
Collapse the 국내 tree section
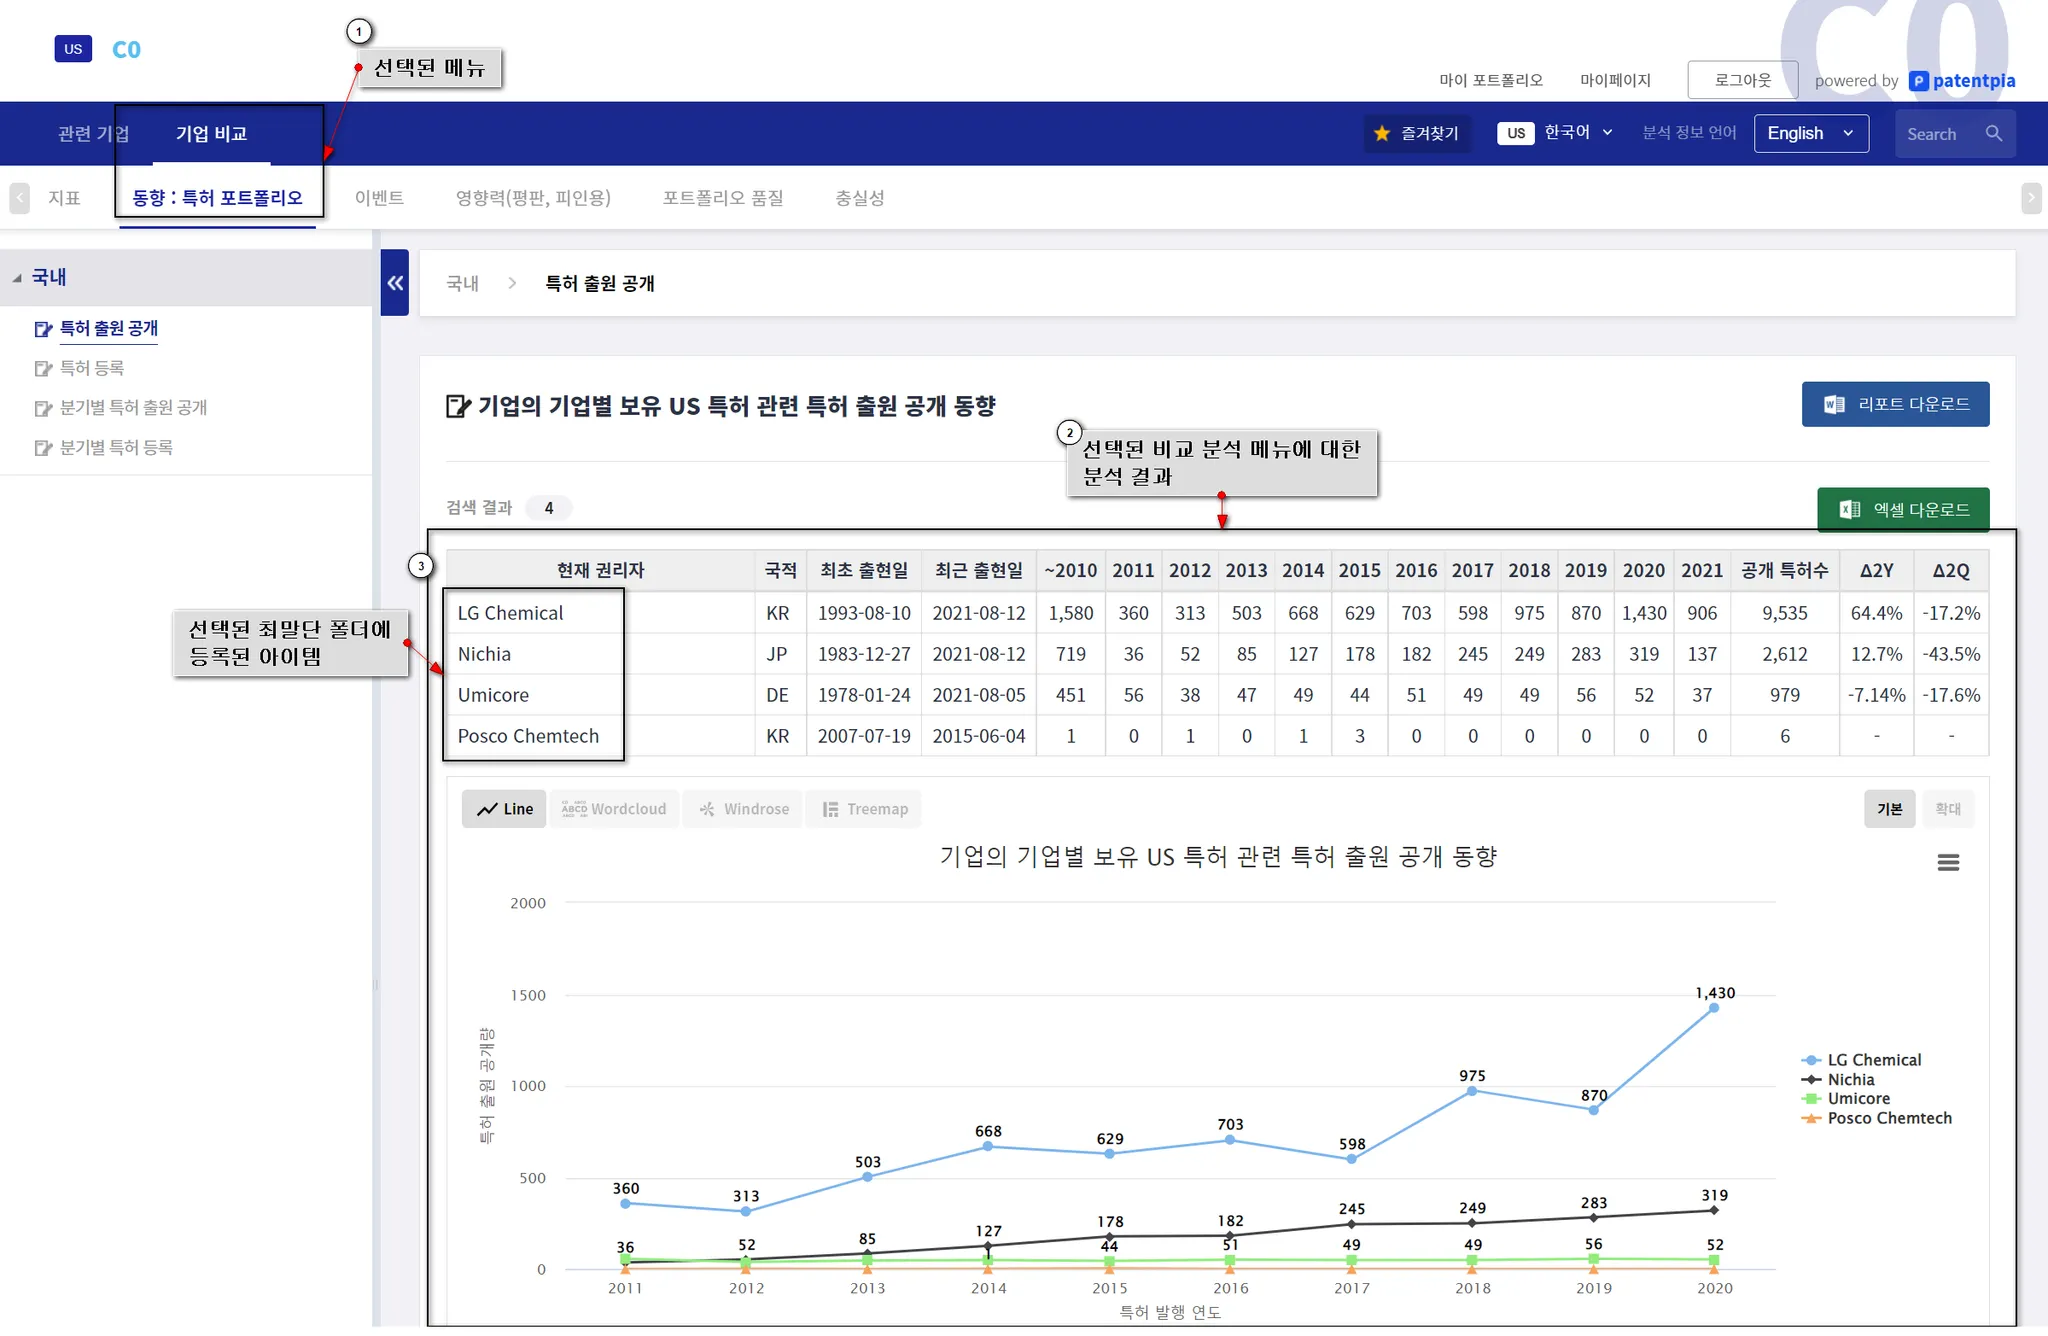[17, 277]
